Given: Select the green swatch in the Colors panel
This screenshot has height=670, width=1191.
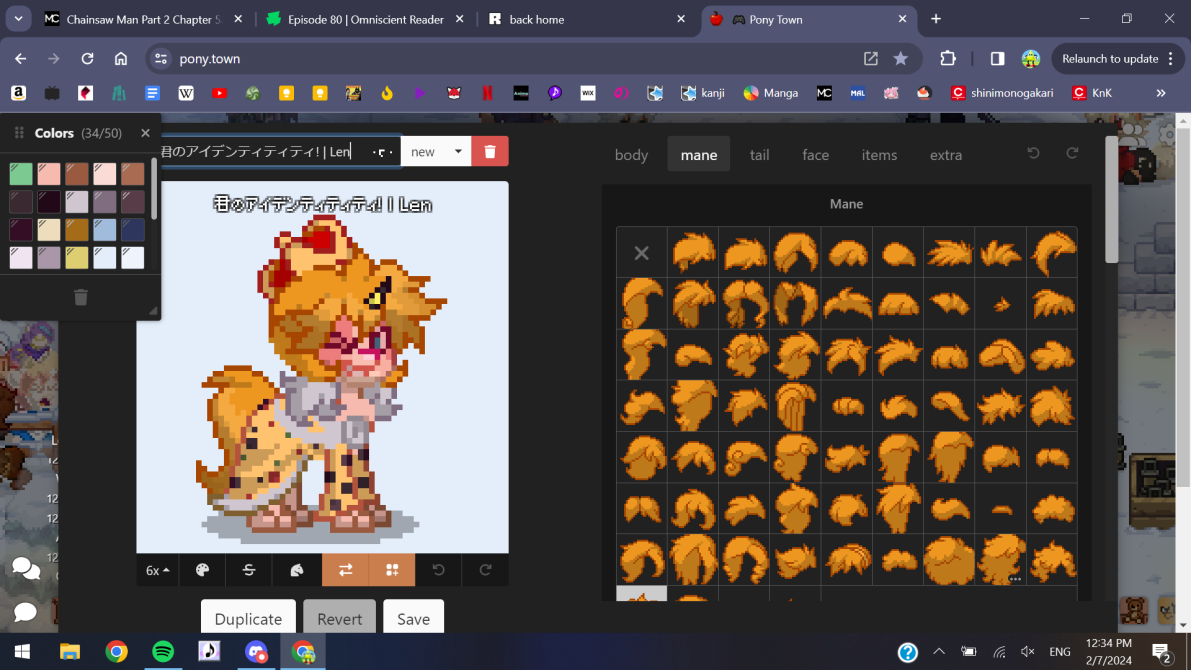Looking at the screenshot, I should 21,172.
